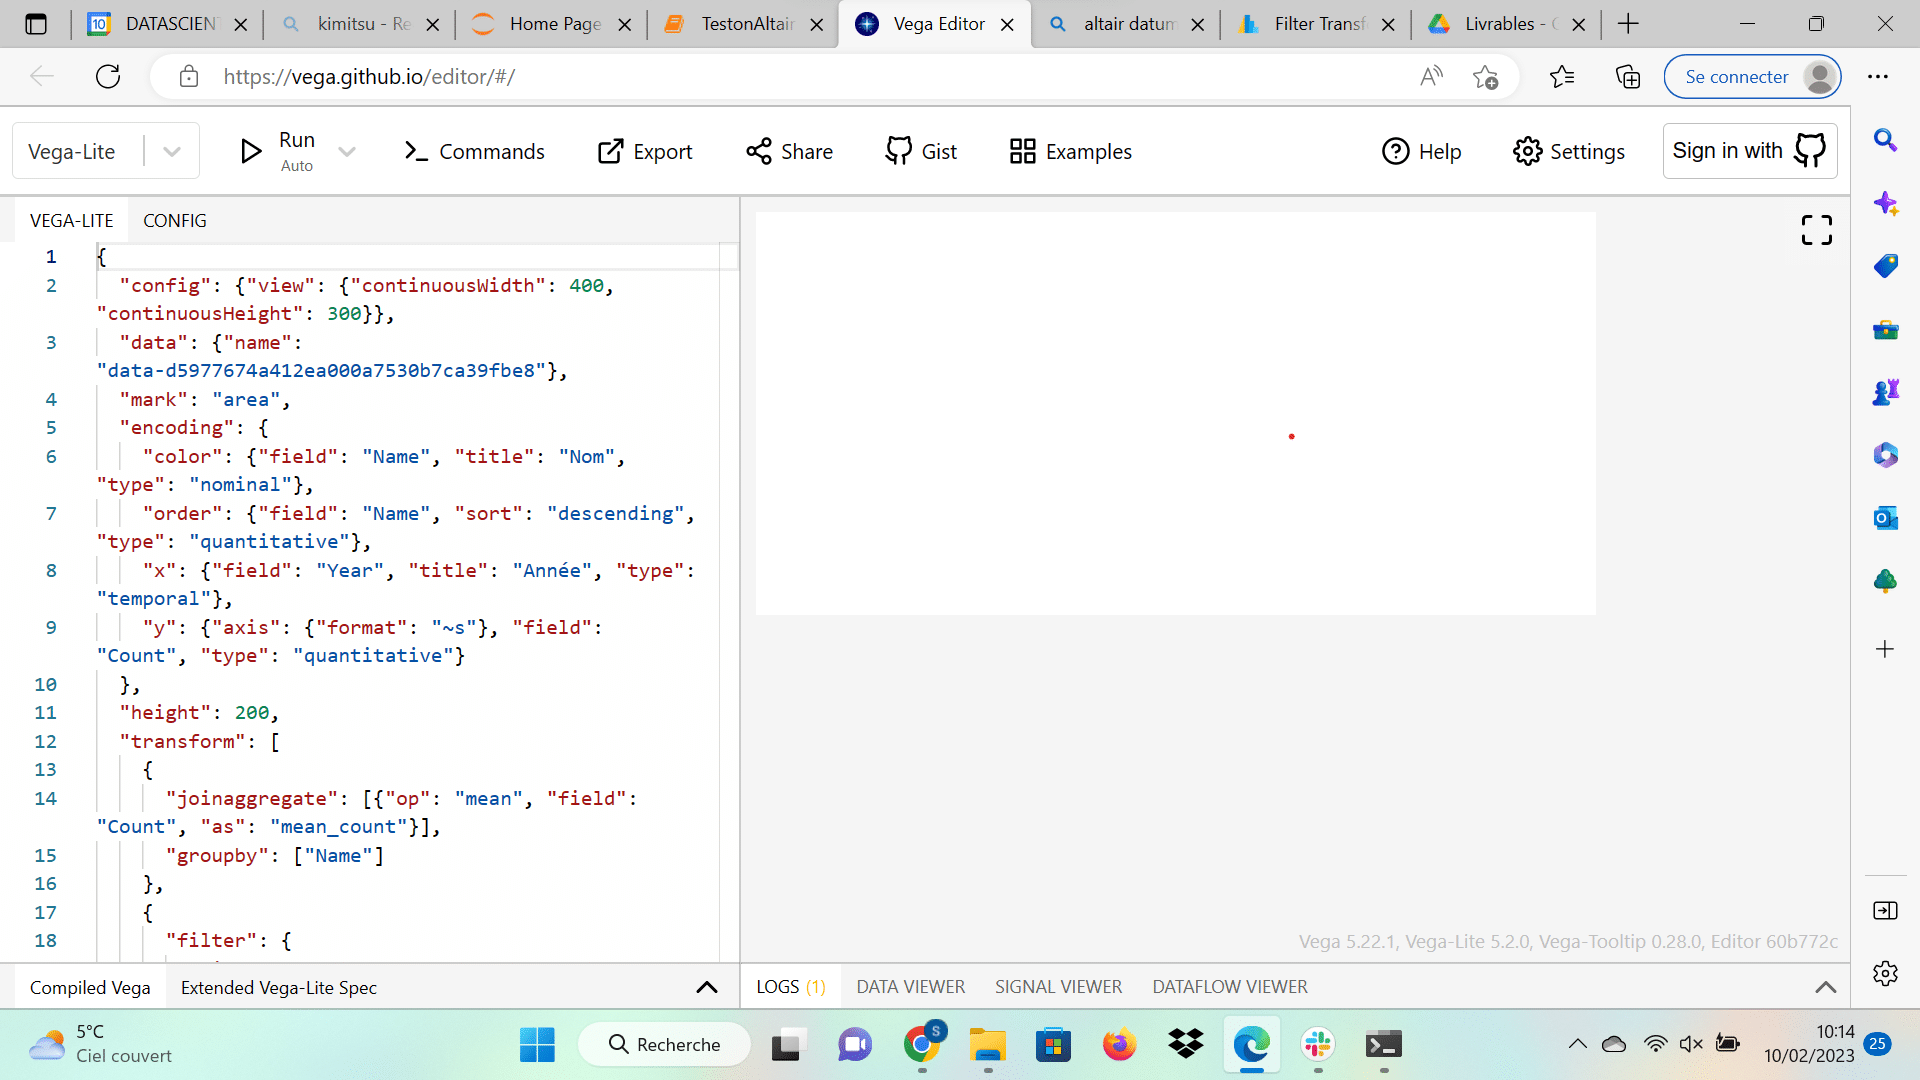The image size is (1920, 1080).
Task: Expand the Compiled Vega panel chevron
Action: click(706, 987)
